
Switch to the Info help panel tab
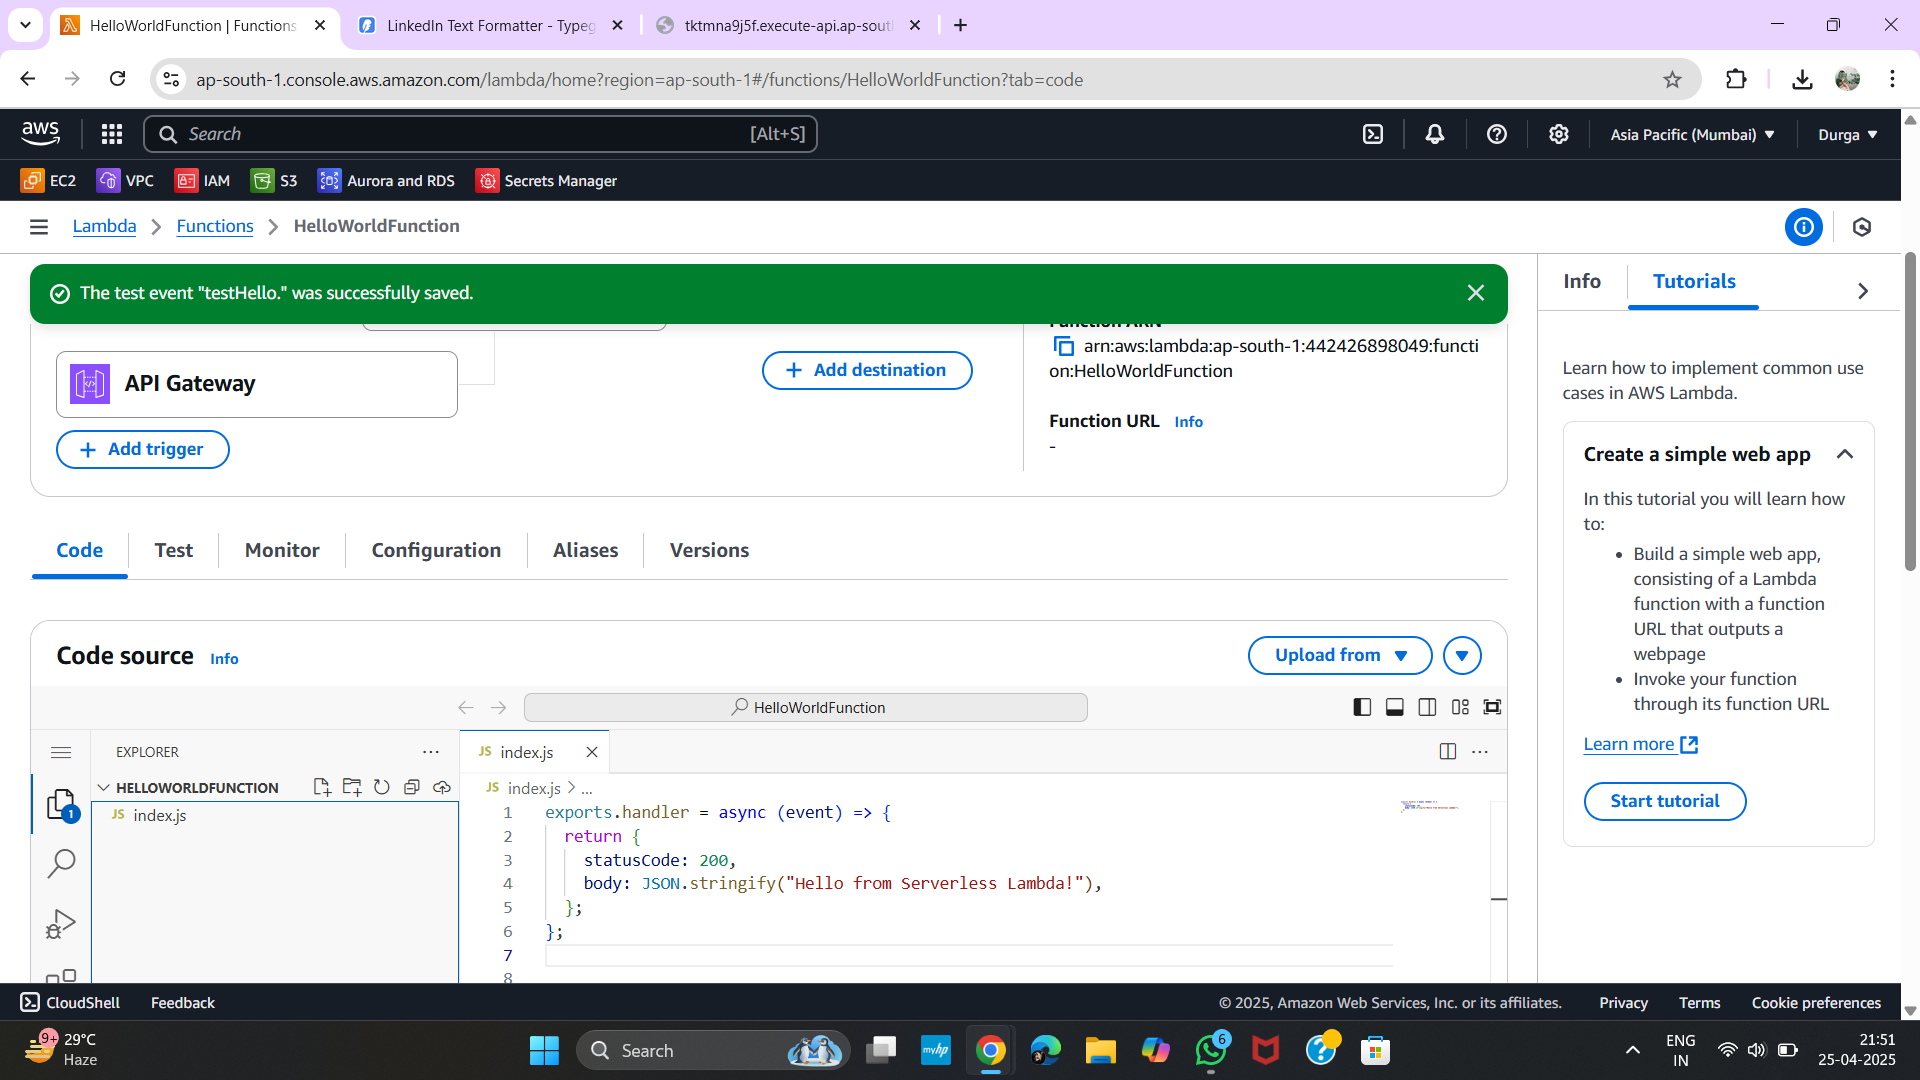pyautogui.click(x=1582, y=282)
